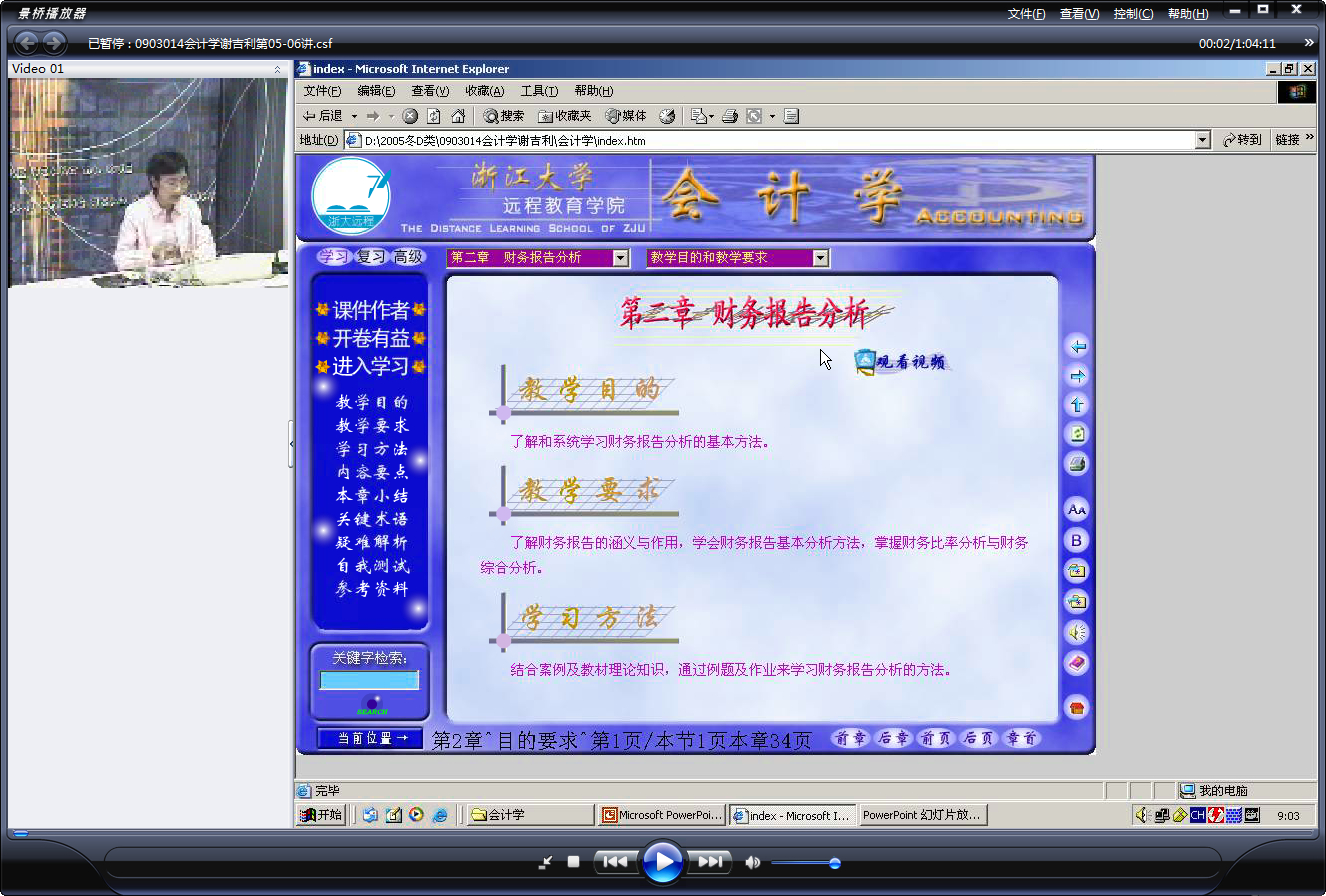The height and width of the screenshot is (896, 1326).
Task: Click the 后章 next chapter button
Action: pyautogui.click(x=894, y=739)
